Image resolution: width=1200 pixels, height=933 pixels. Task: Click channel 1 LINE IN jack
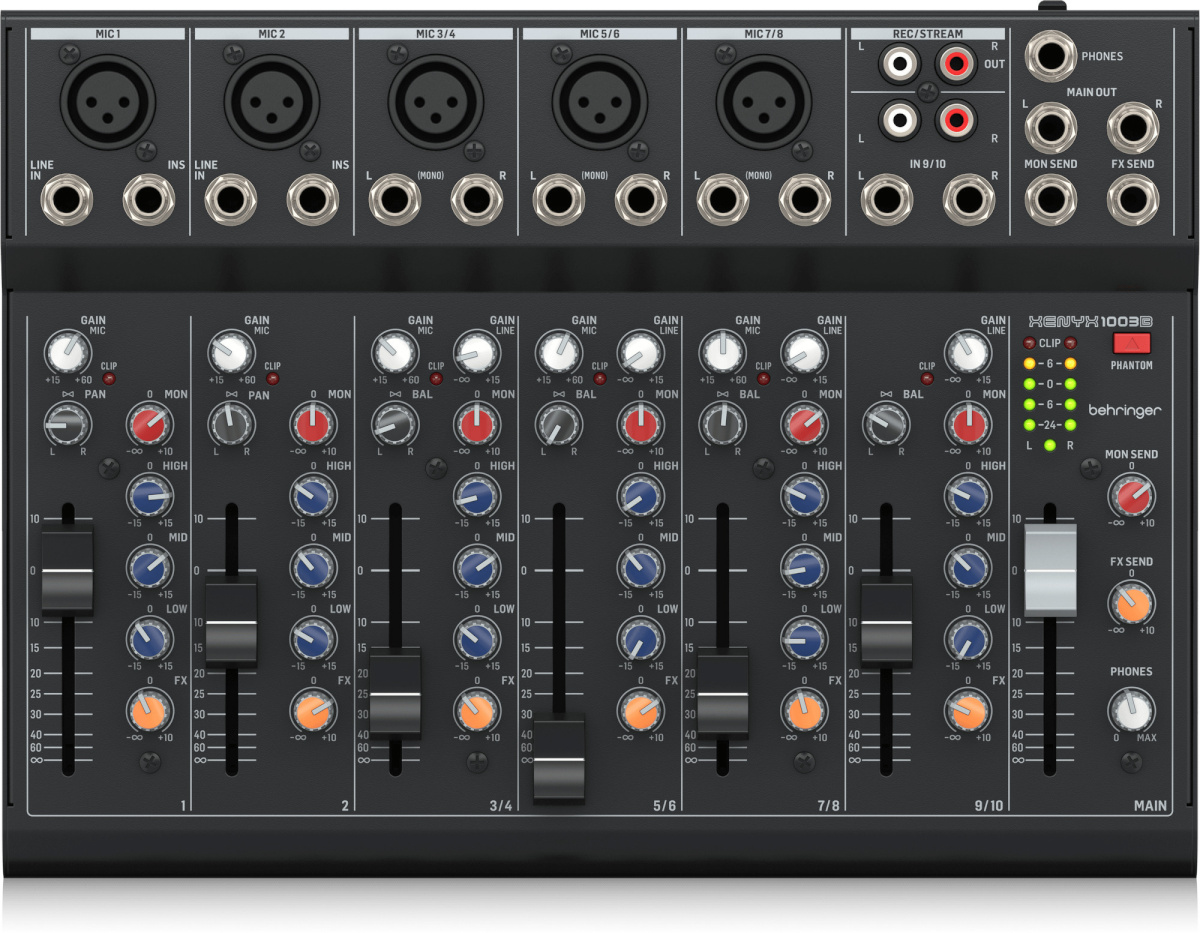tap(65, 200)
